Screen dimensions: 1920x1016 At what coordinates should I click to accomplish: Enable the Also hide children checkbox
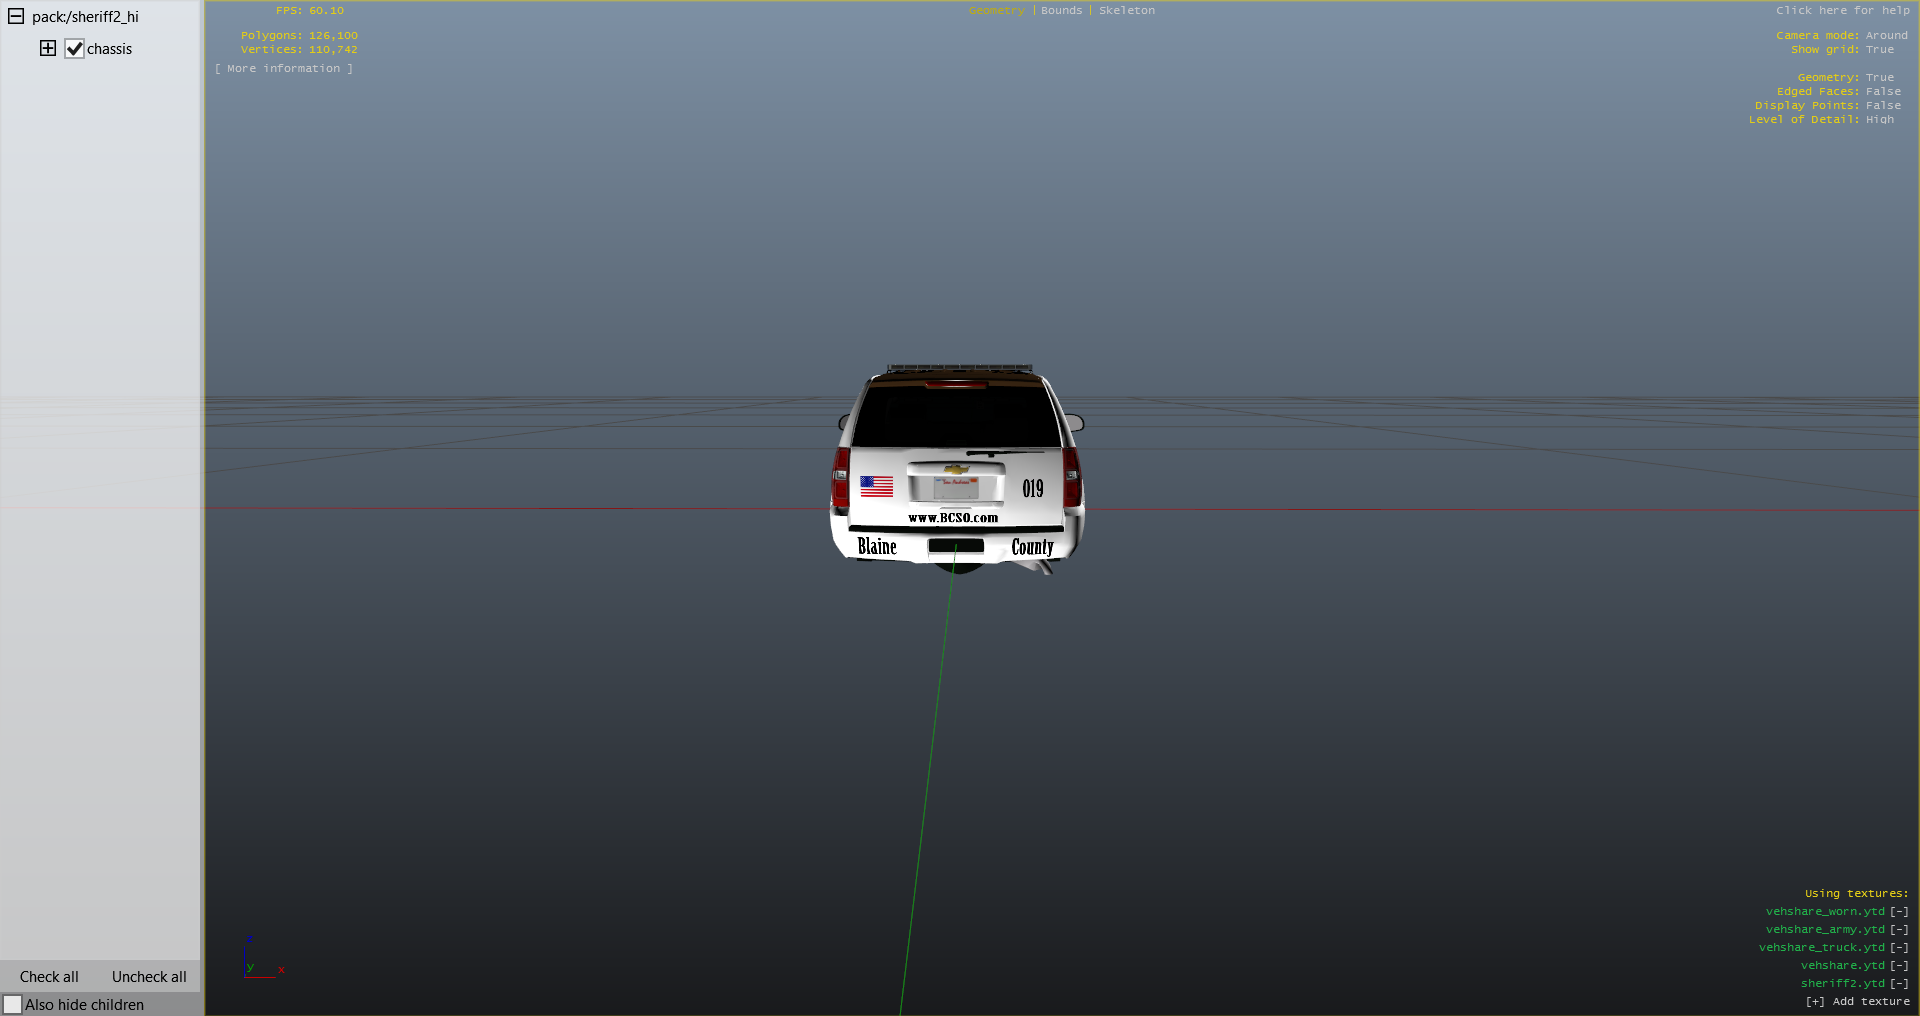click(x=13, y=1004)
